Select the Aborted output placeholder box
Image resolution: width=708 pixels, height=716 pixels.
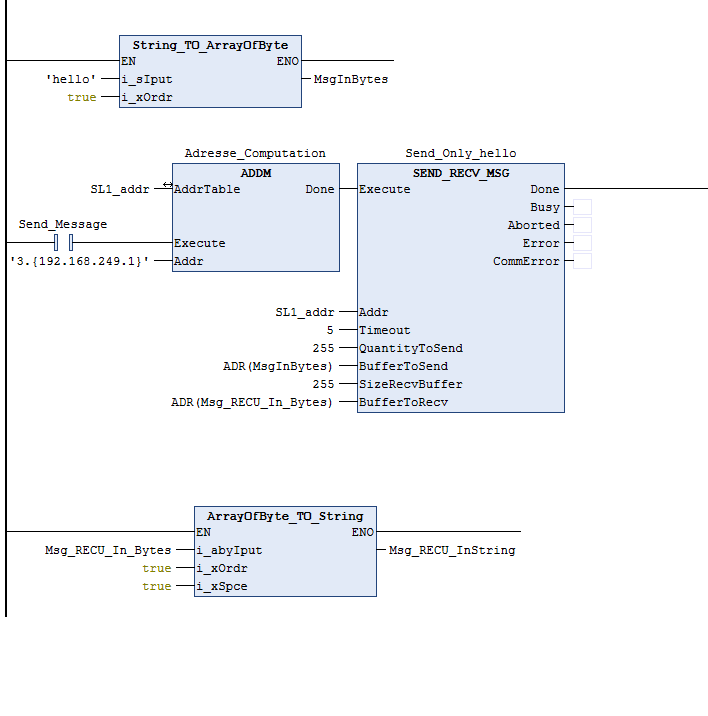582,225
